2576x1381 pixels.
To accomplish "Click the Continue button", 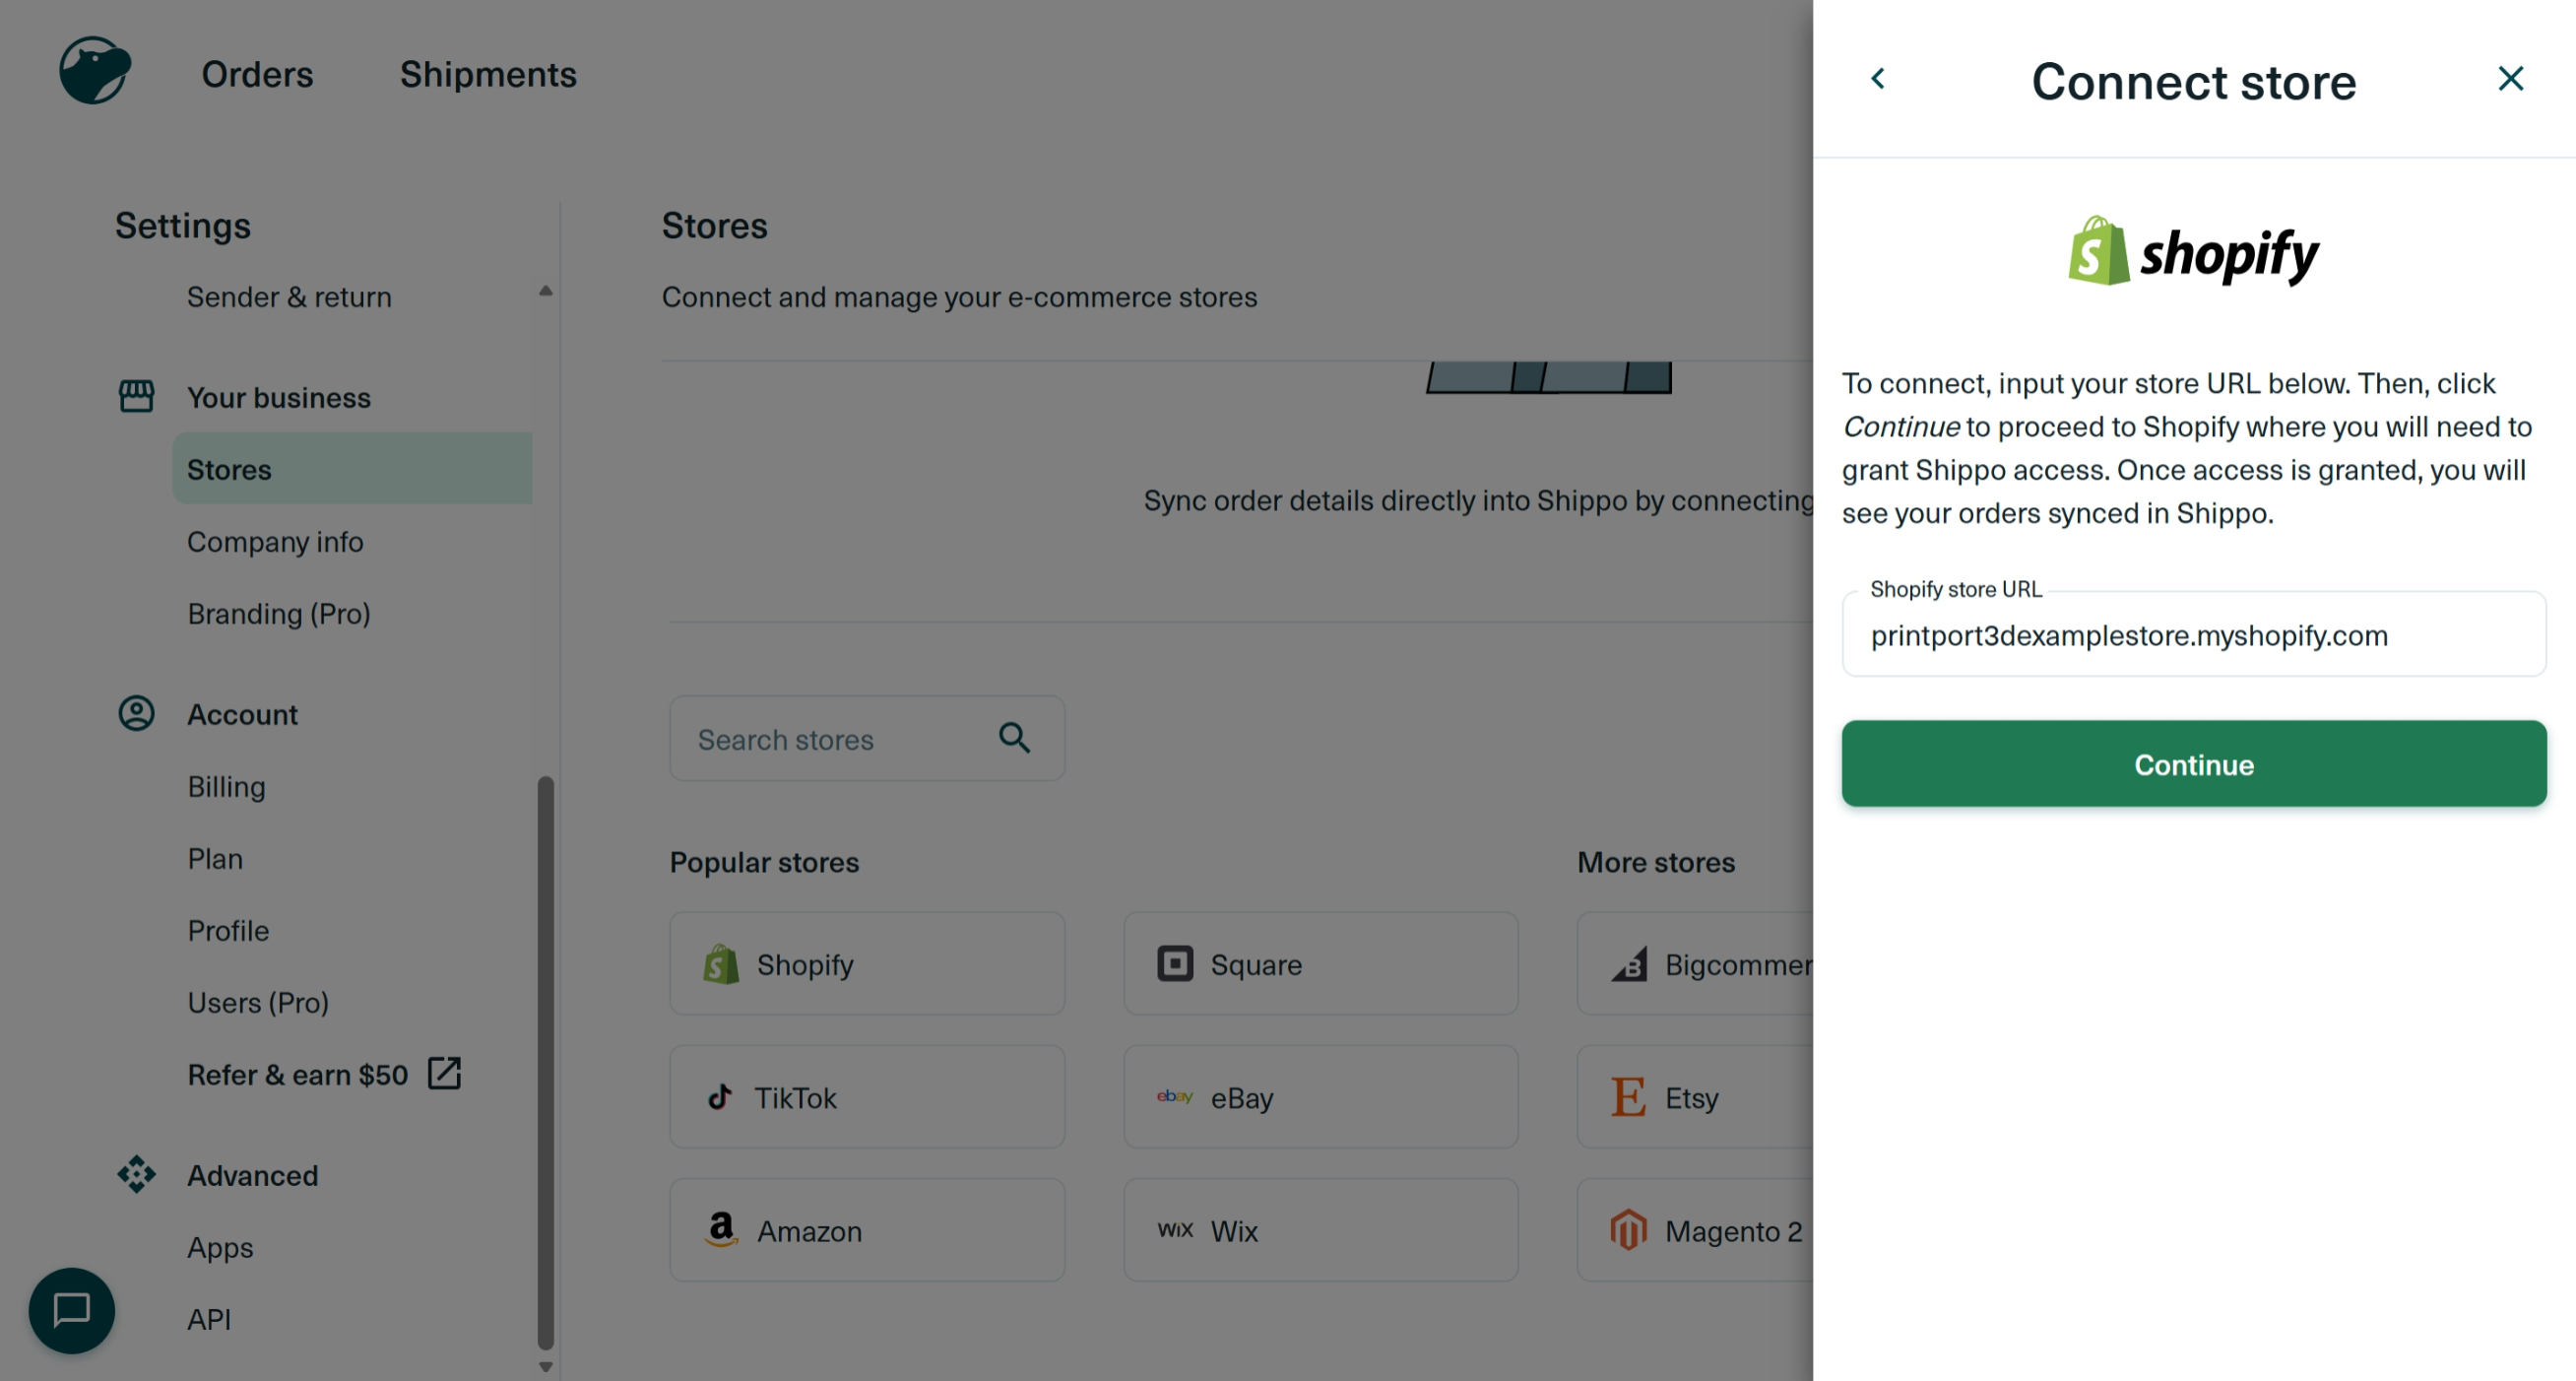I will pos(2194,763).
